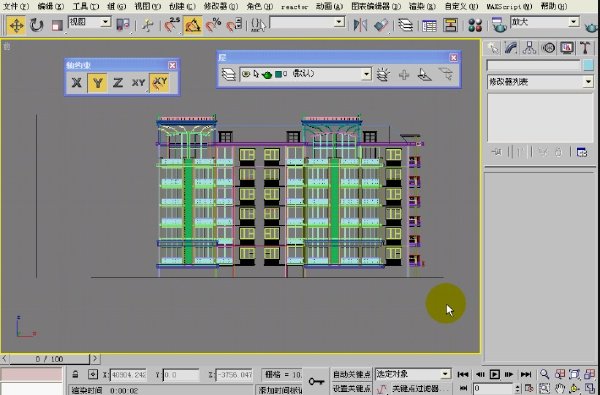Click Select Objects in Current Layer icon
This screenshot has width=600, height=395.
pyautogui.click(x=424, y=74)
